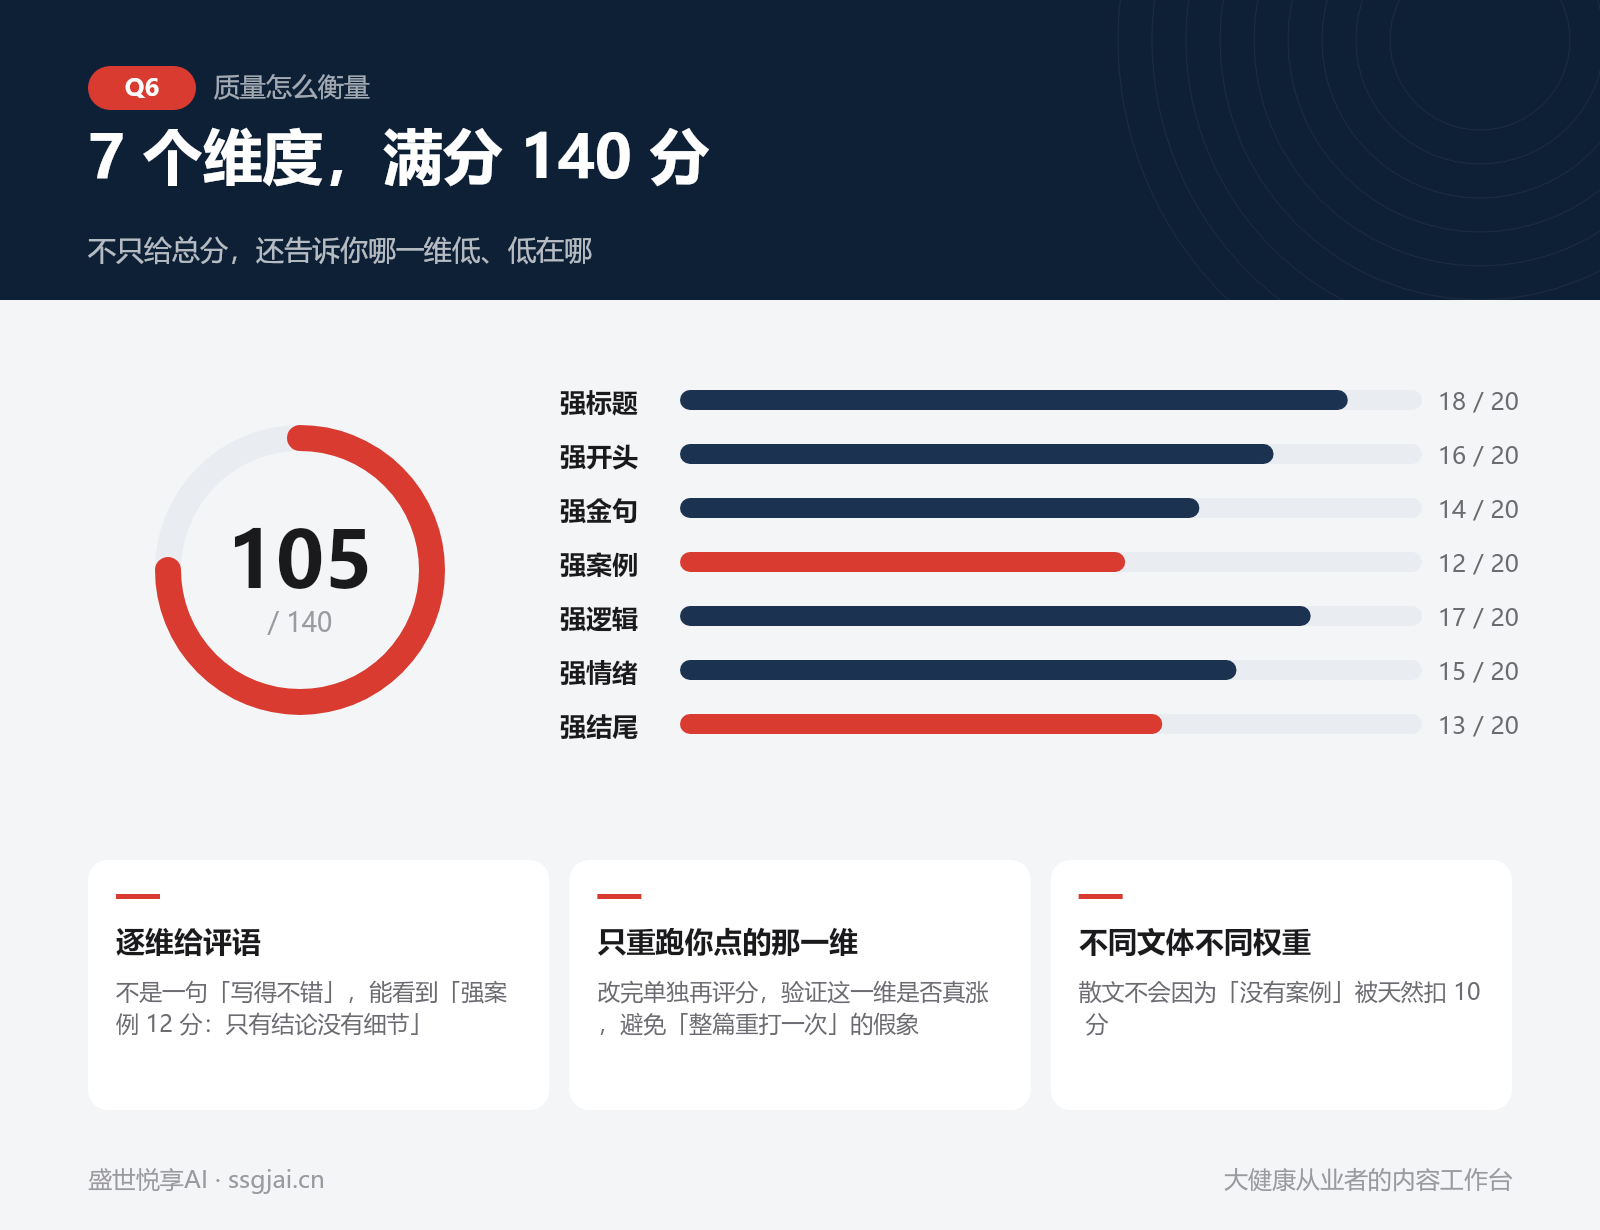Click the 强情绪 dimension label

[x=599, y=672]
